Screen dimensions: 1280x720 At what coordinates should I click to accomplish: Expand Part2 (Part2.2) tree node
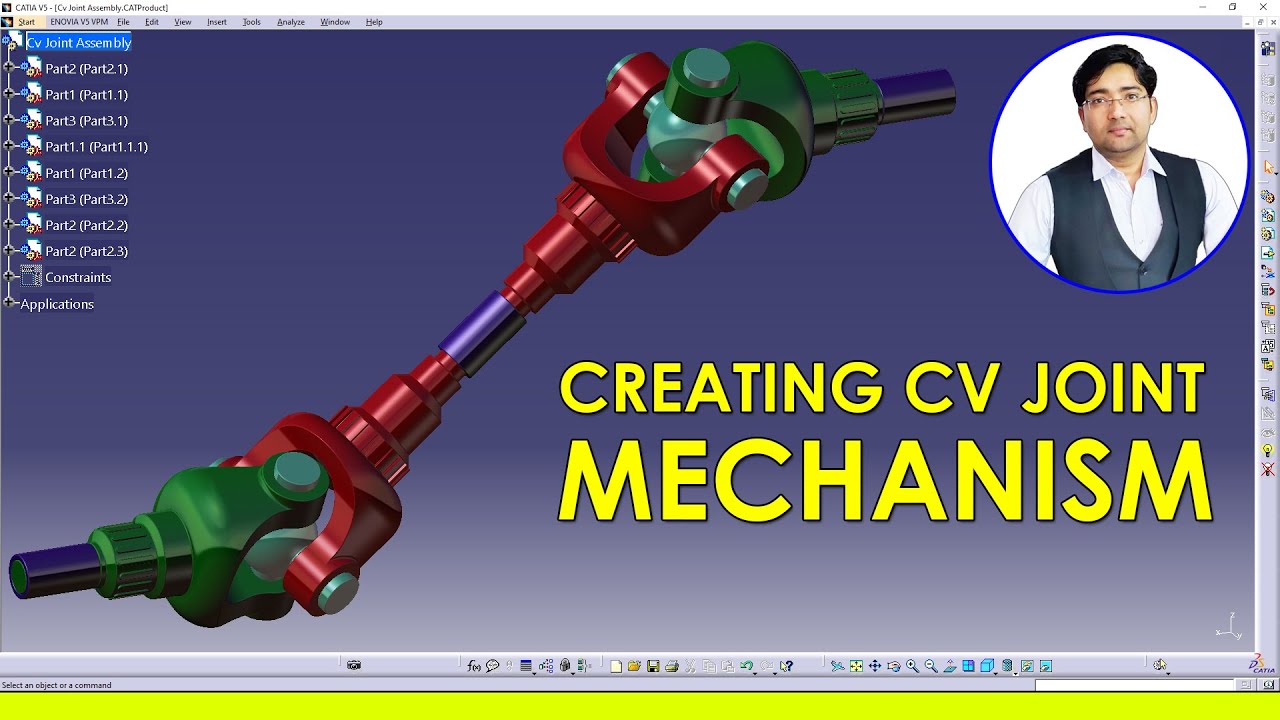pyautogui.click(x=9, y=224)
